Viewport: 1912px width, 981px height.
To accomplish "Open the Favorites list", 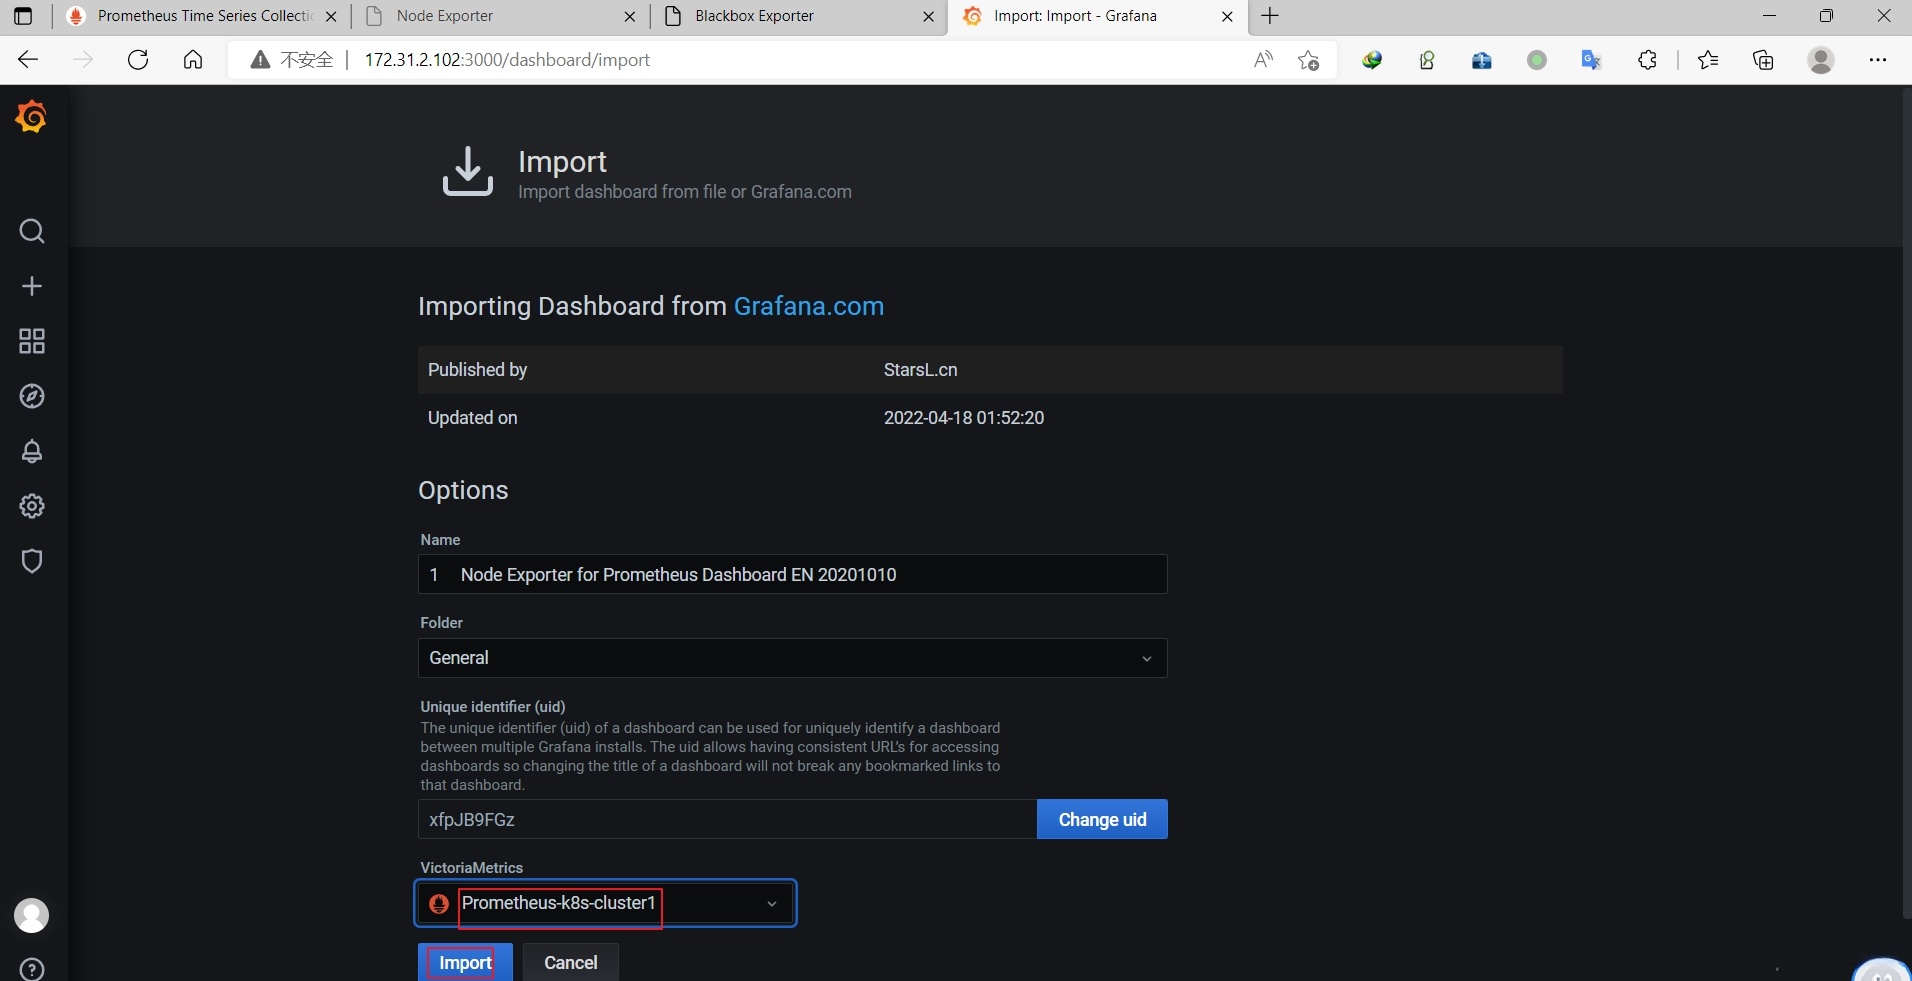I will 1708,60.
